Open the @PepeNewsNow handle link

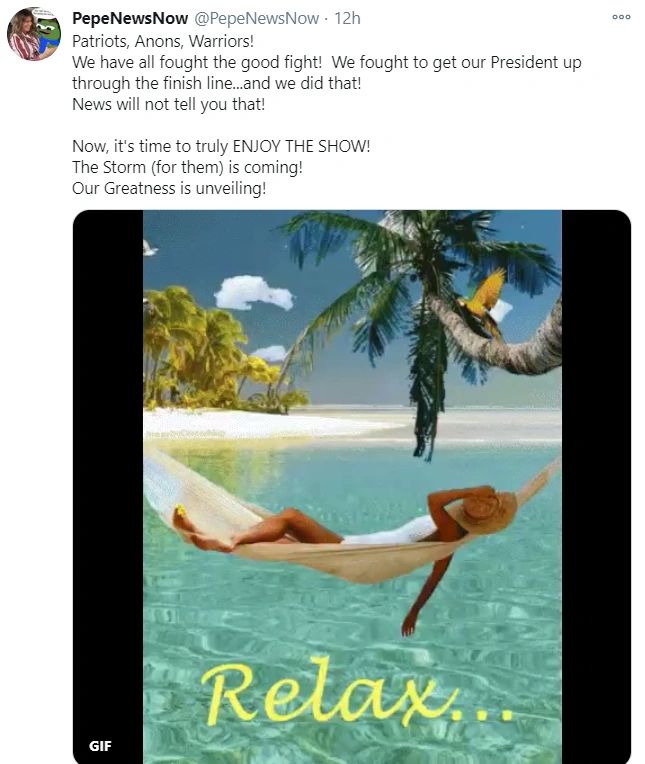(x=257, y=19)
